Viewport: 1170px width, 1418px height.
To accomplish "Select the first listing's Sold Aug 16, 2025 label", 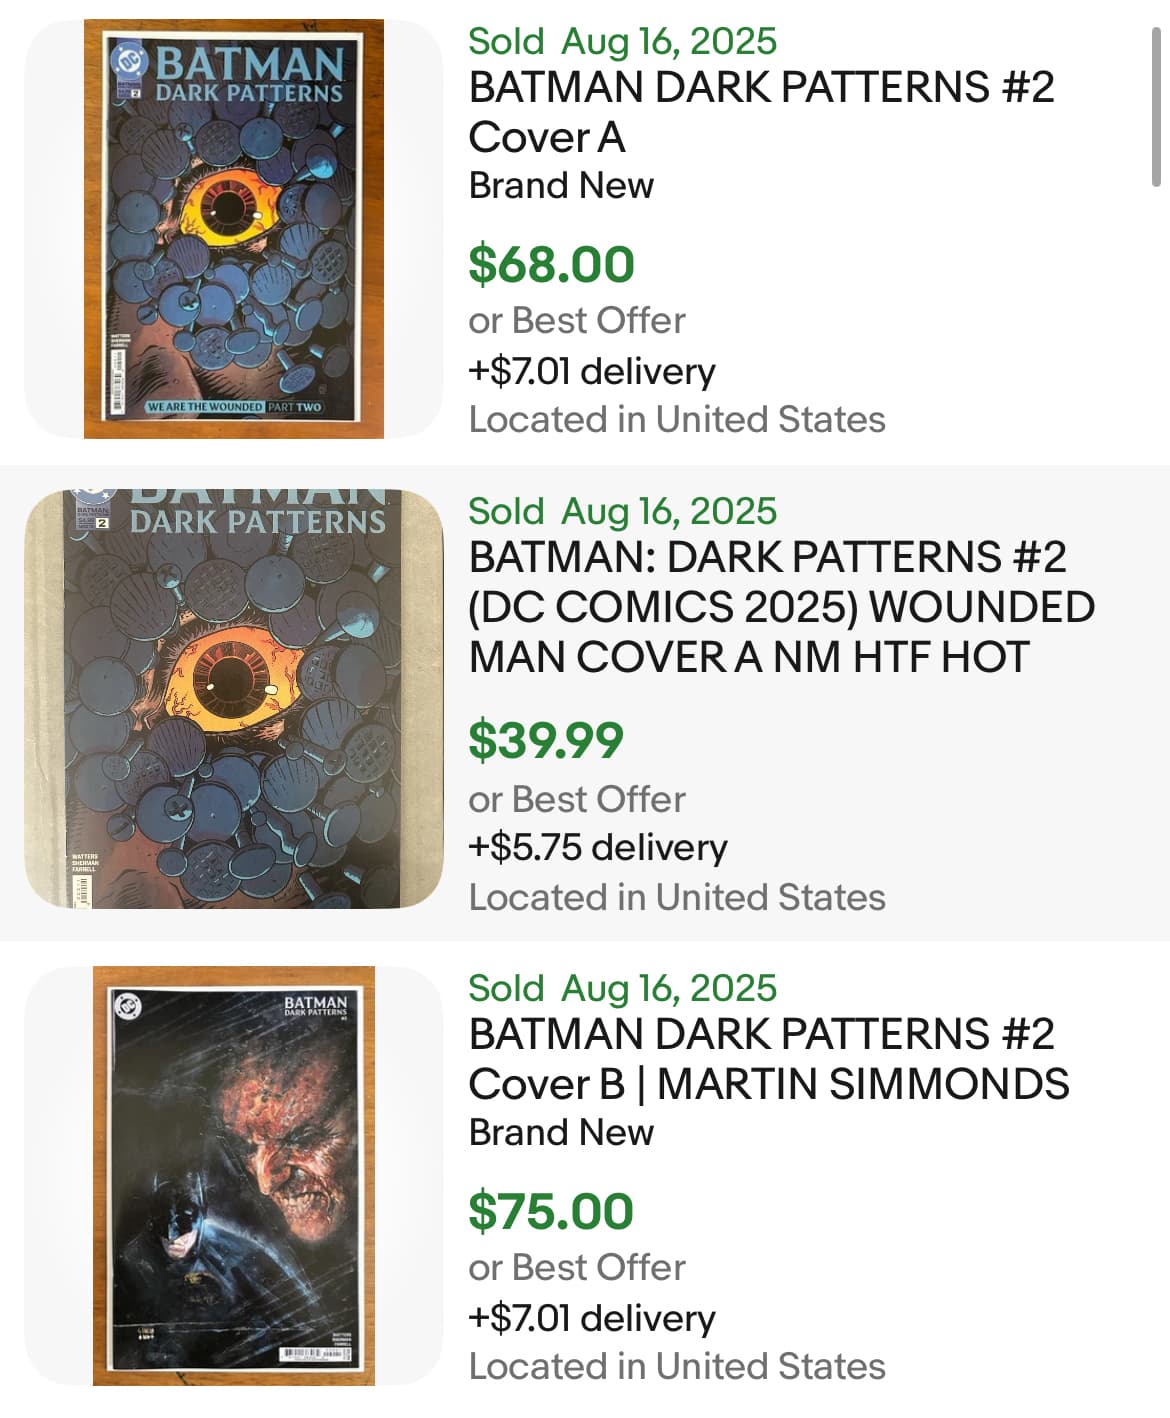I will 622,41.
